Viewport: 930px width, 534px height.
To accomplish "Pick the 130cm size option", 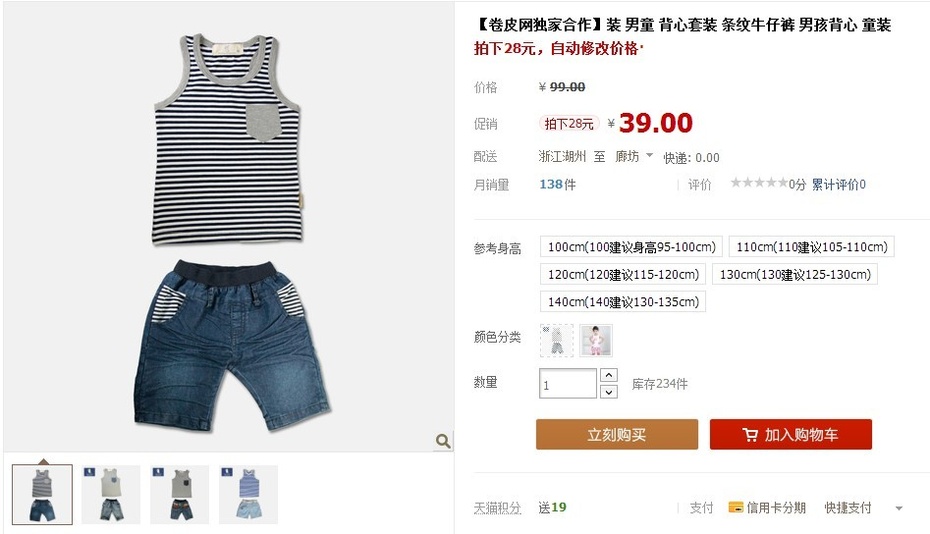I will point(795,274).
